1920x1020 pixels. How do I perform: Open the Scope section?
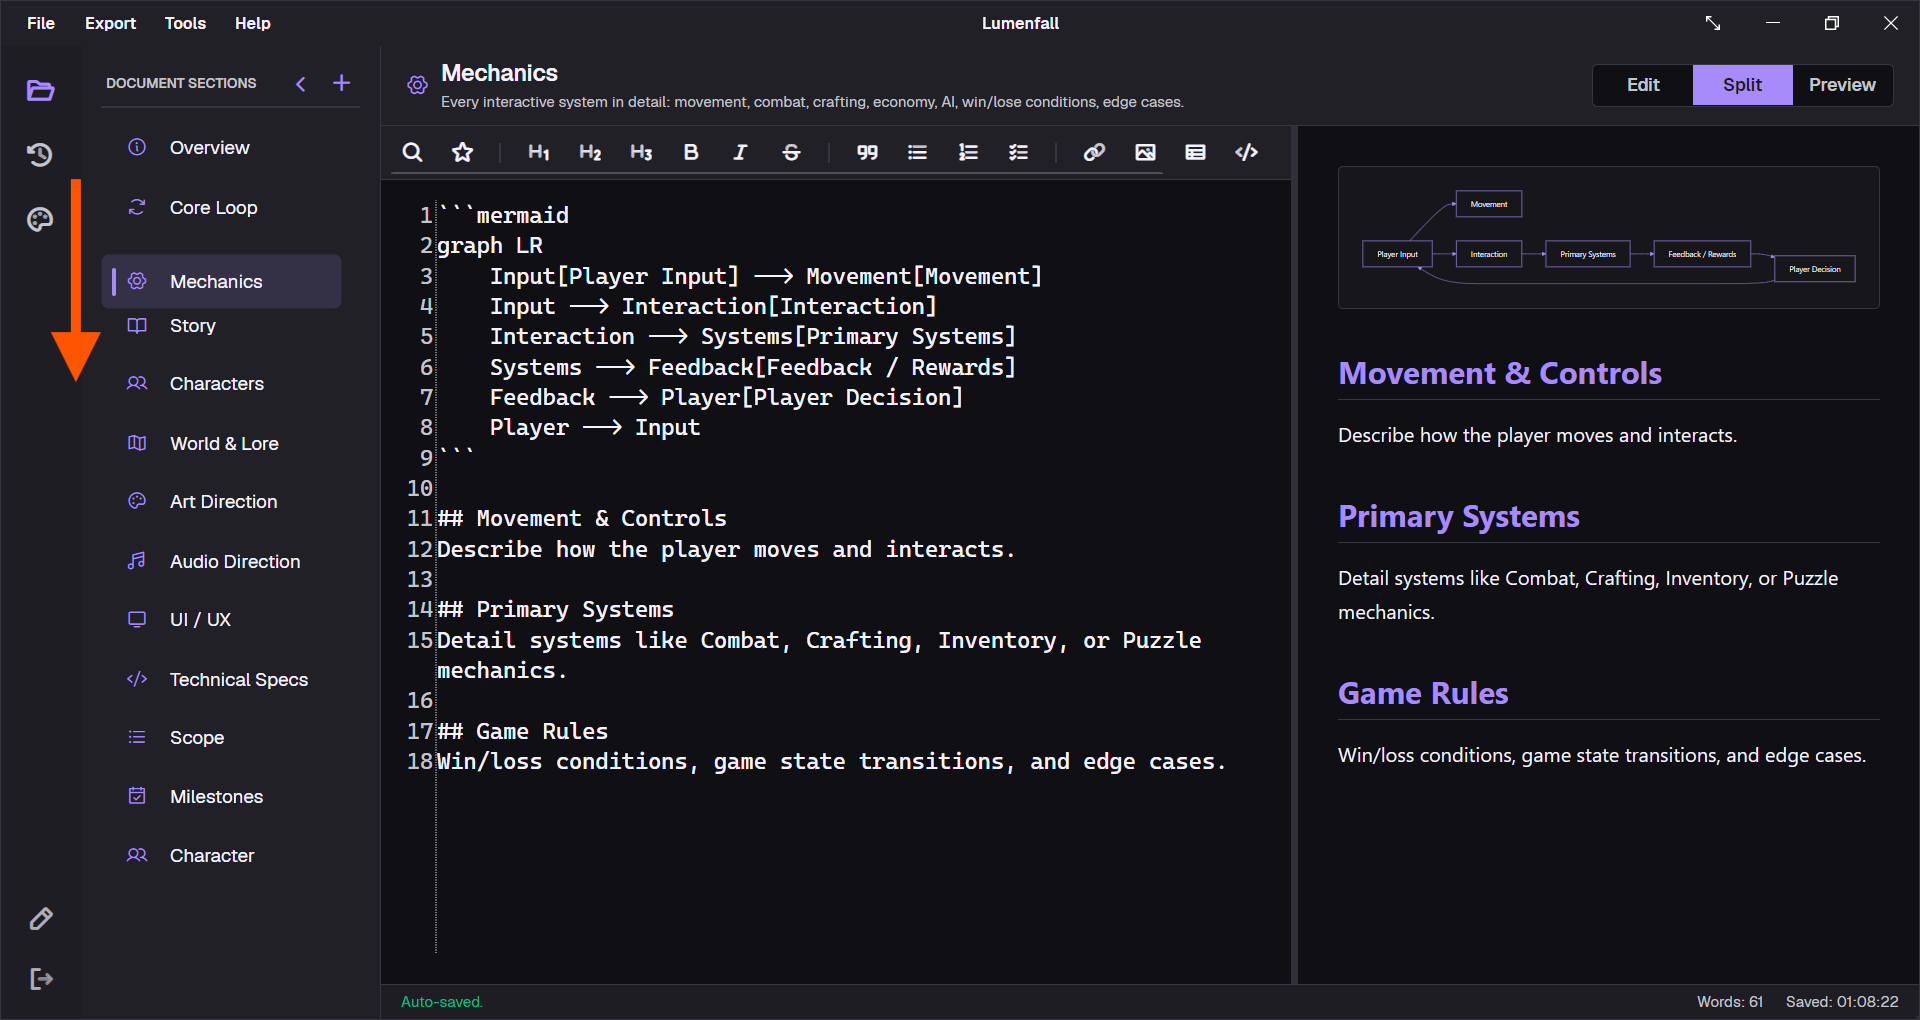(222, 738)
